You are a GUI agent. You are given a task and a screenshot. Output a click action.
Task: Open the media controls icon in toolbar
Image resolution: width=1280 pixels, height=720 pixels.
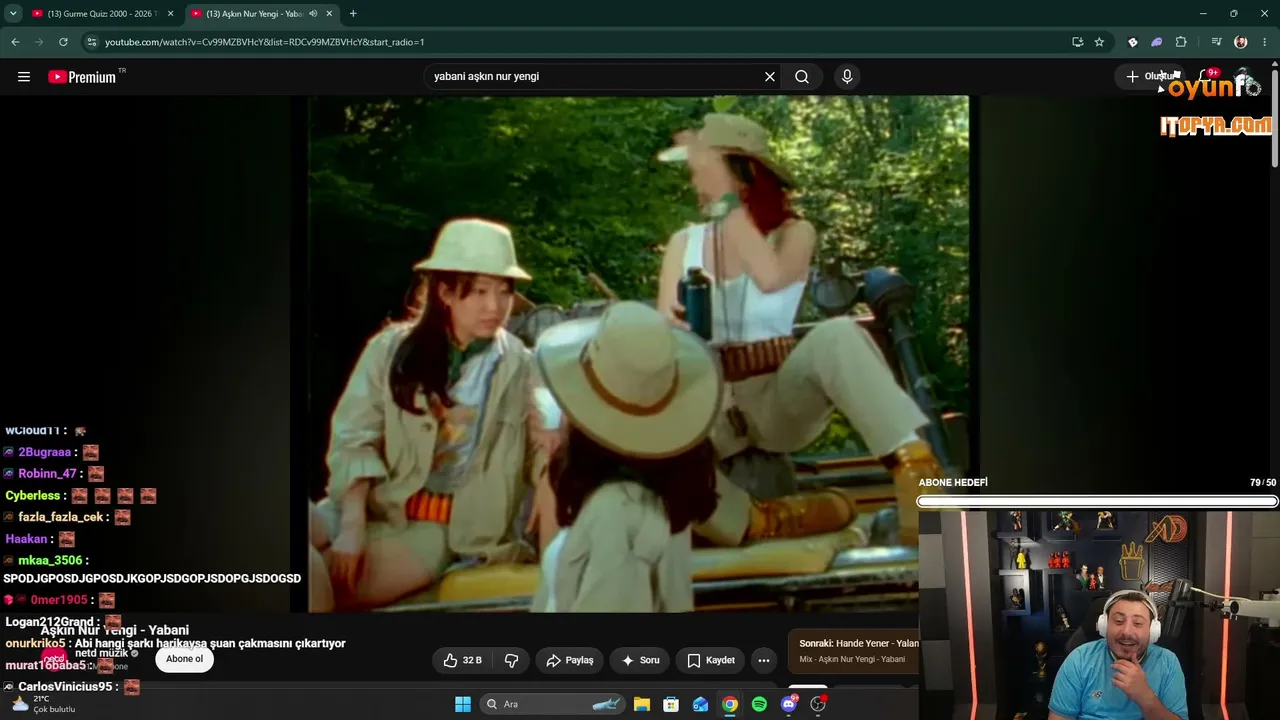[1216, 42]
